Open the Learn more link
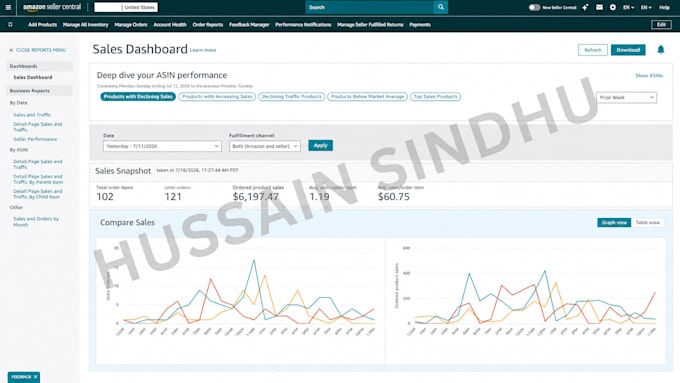 pyautogui.click(x=203, y=50)
